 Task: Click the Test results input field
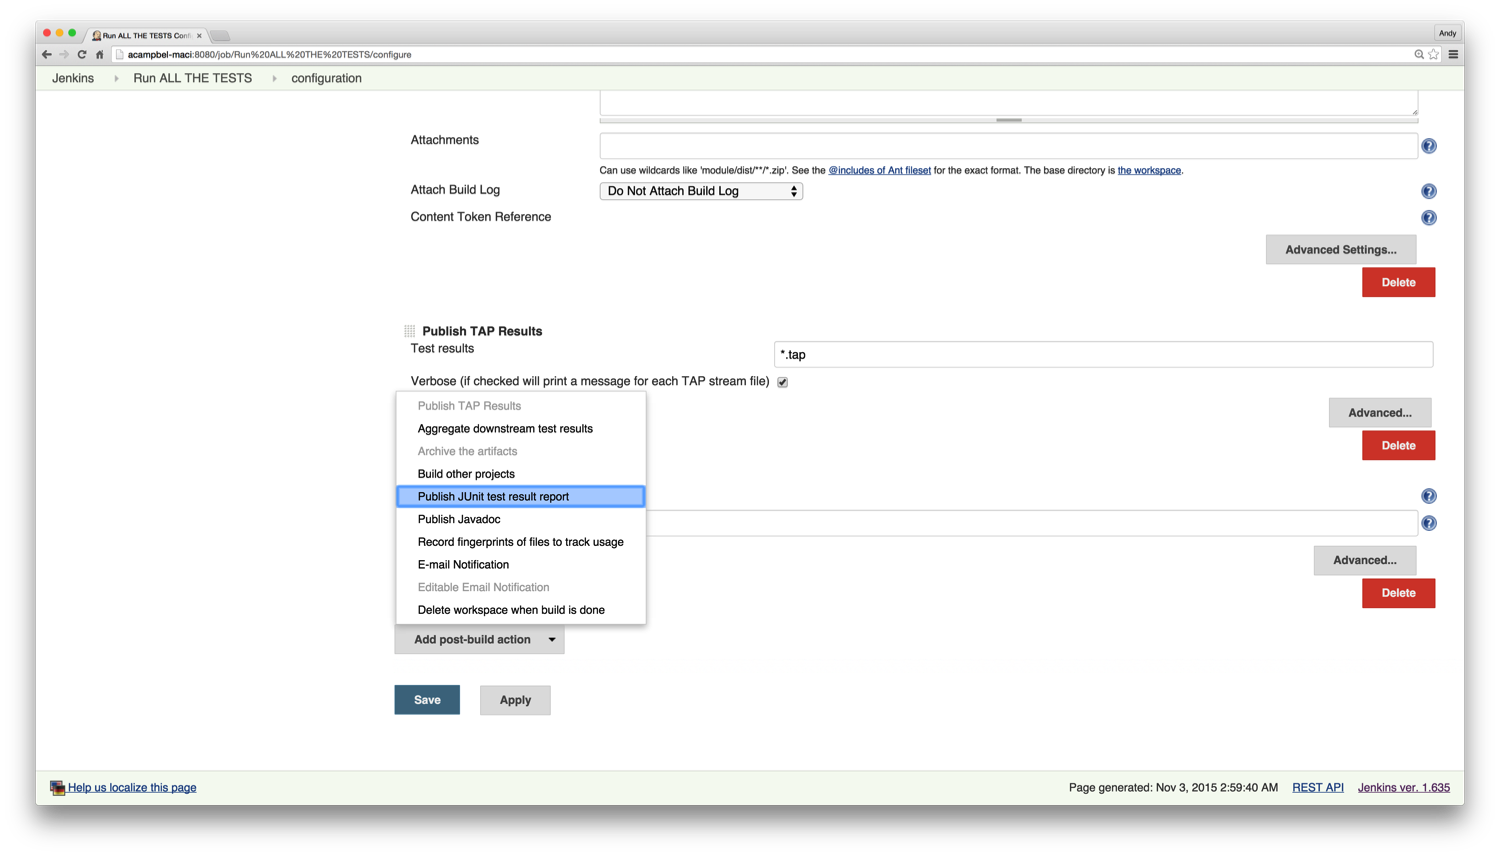pyautogui.click(x=1103, y=355)
